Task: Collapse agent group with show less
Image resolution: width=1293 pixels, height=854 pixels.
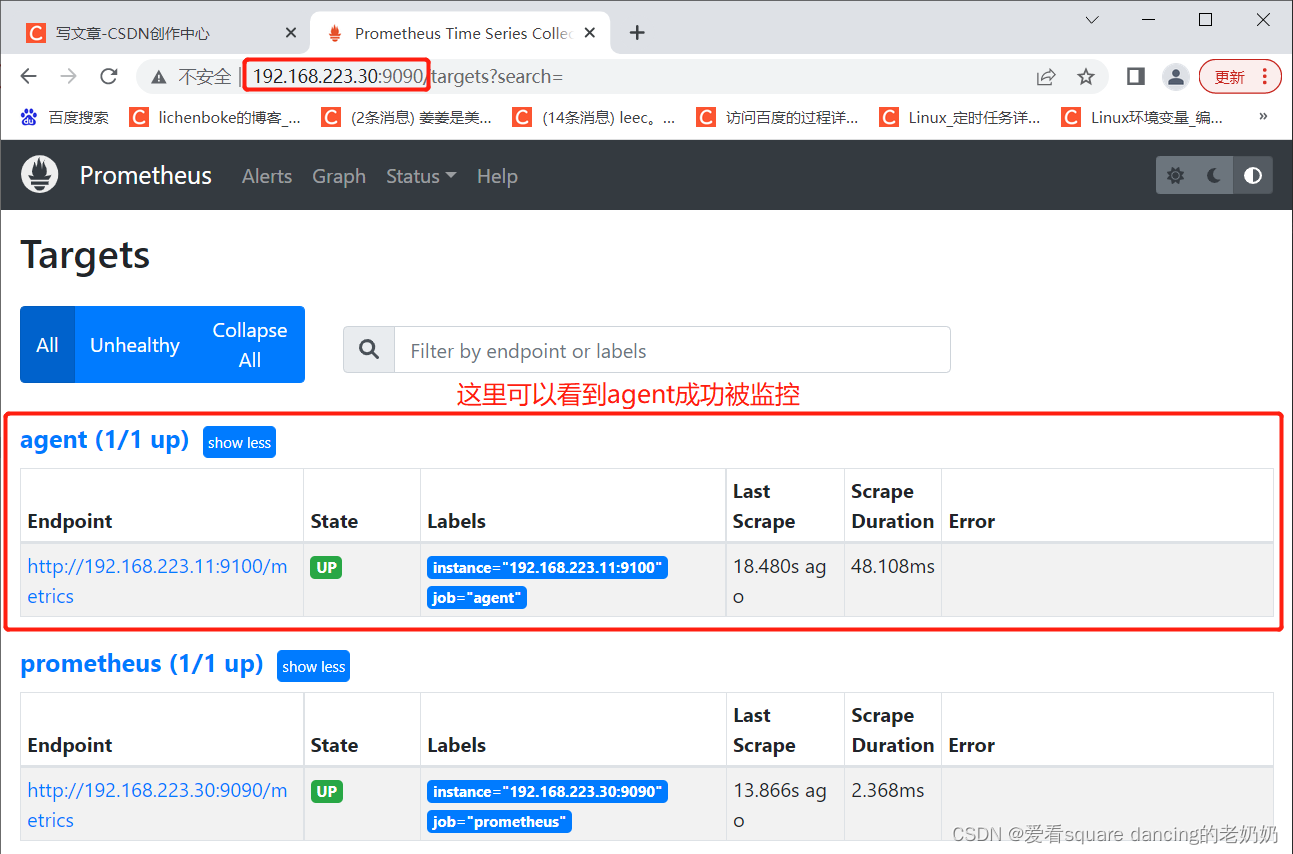Action: pyautogui.click(x=239, y=443)
